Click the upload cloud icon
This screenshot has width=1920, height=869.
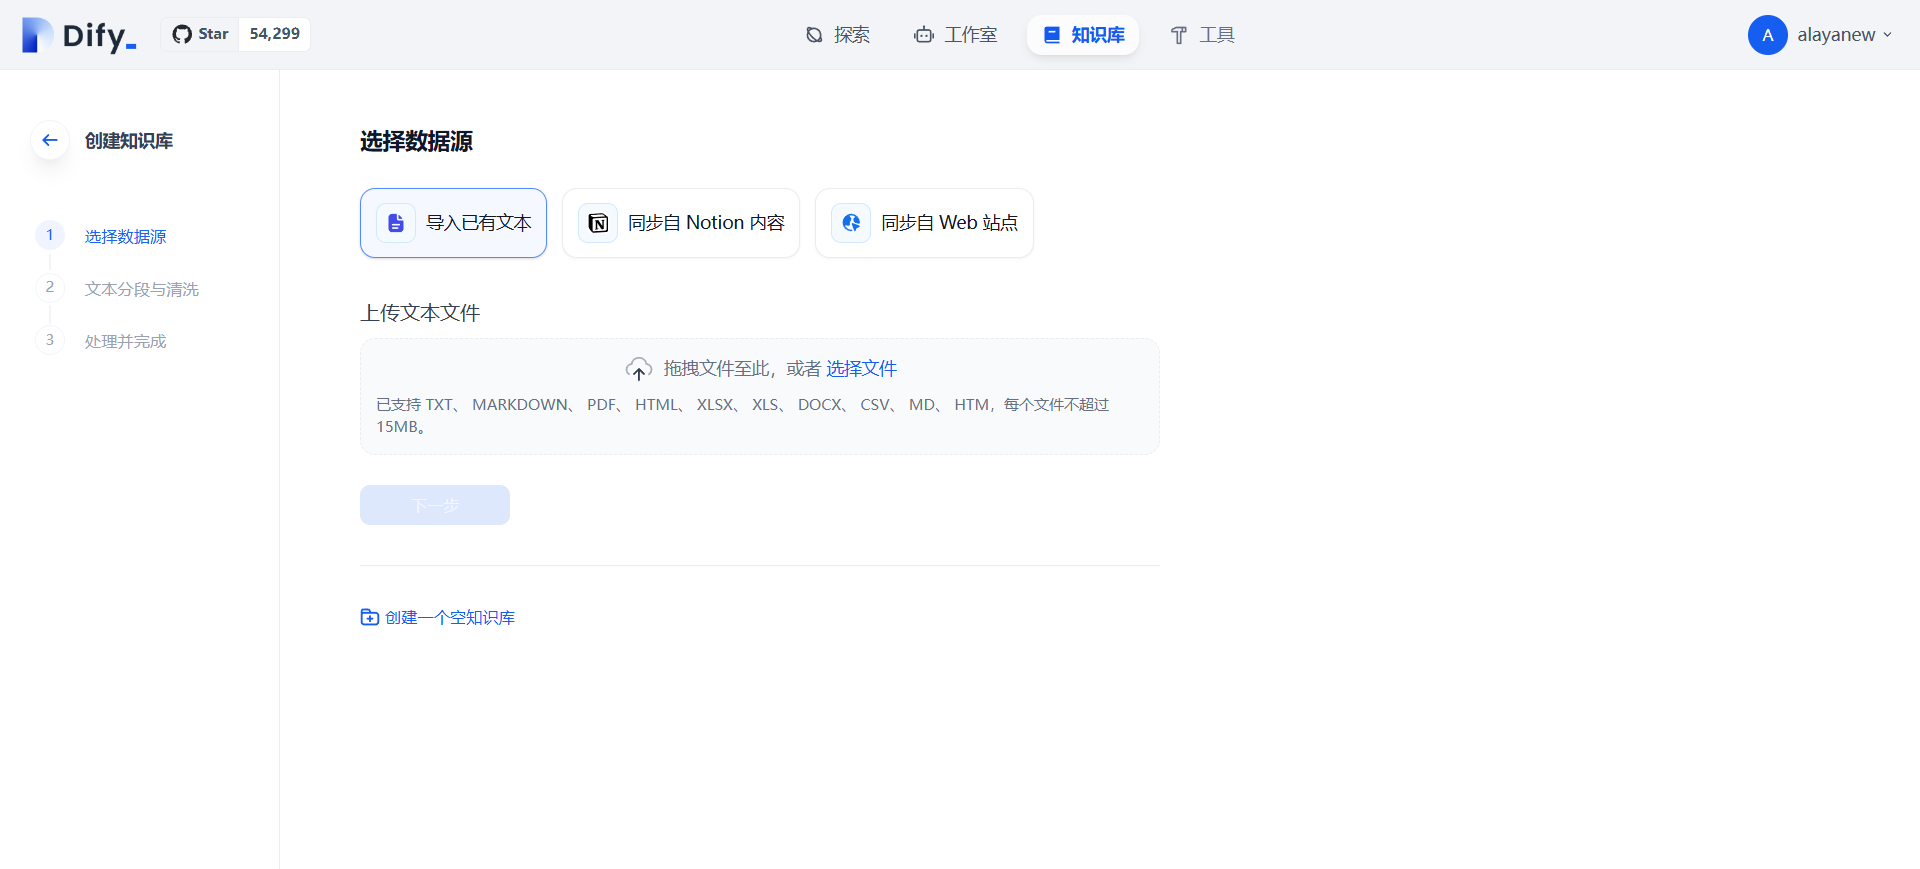point(639,370)
